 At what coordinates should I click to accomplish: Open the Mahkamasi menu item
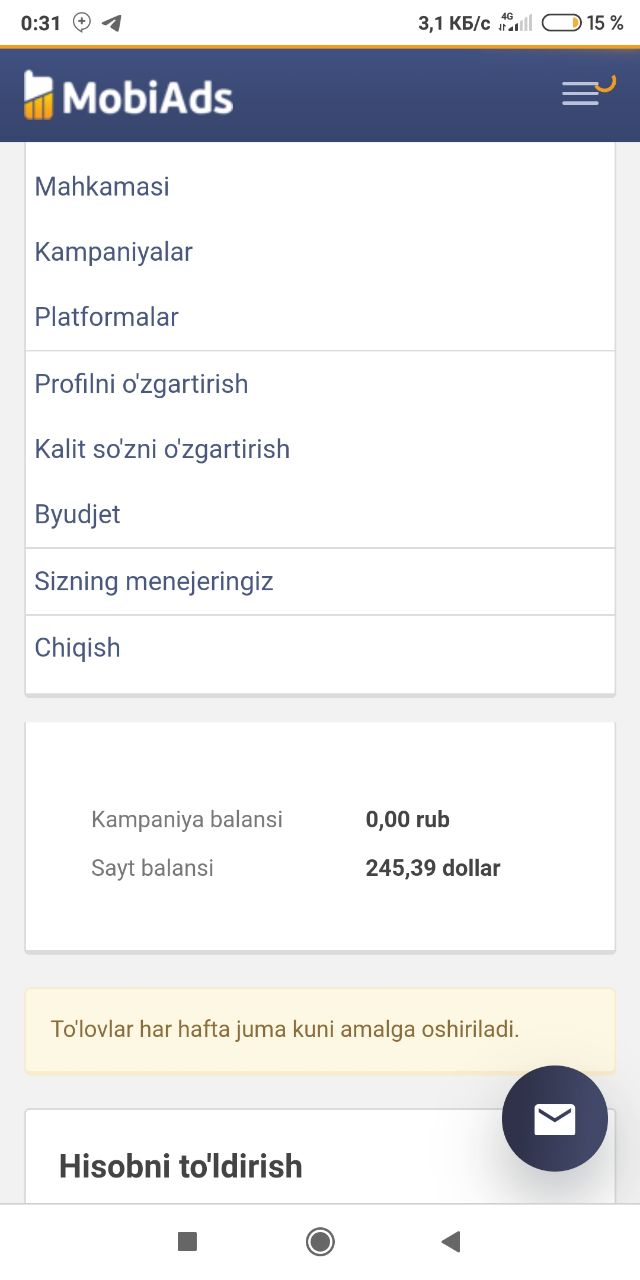pyautogui.click(x=102, y=186)
